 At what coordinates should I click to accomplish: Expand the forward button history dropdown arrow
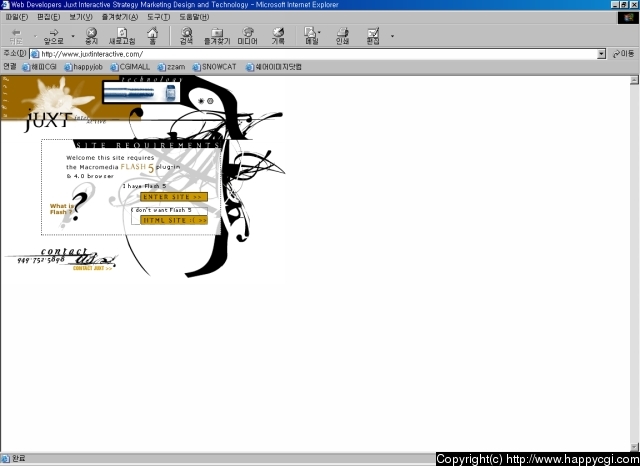coord(73,36)
